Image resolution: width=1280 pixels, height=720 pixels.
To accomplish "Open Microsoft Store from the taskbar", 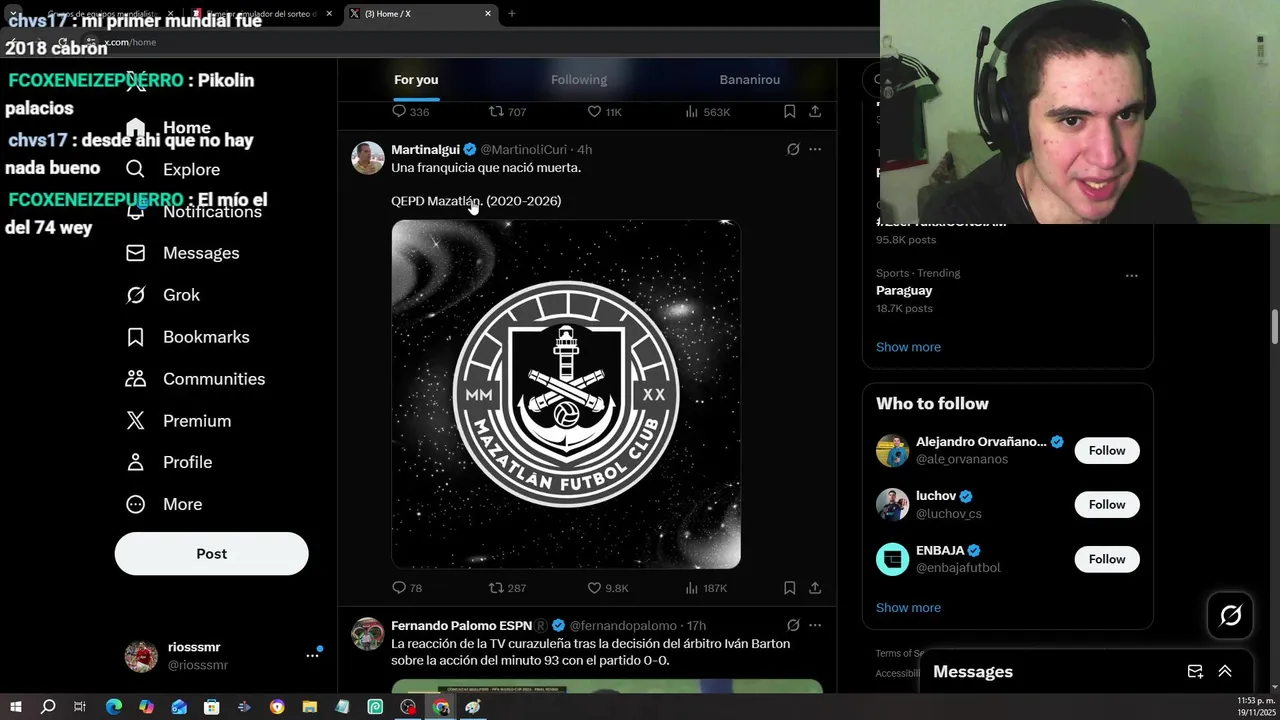I will tap(211, 707).
